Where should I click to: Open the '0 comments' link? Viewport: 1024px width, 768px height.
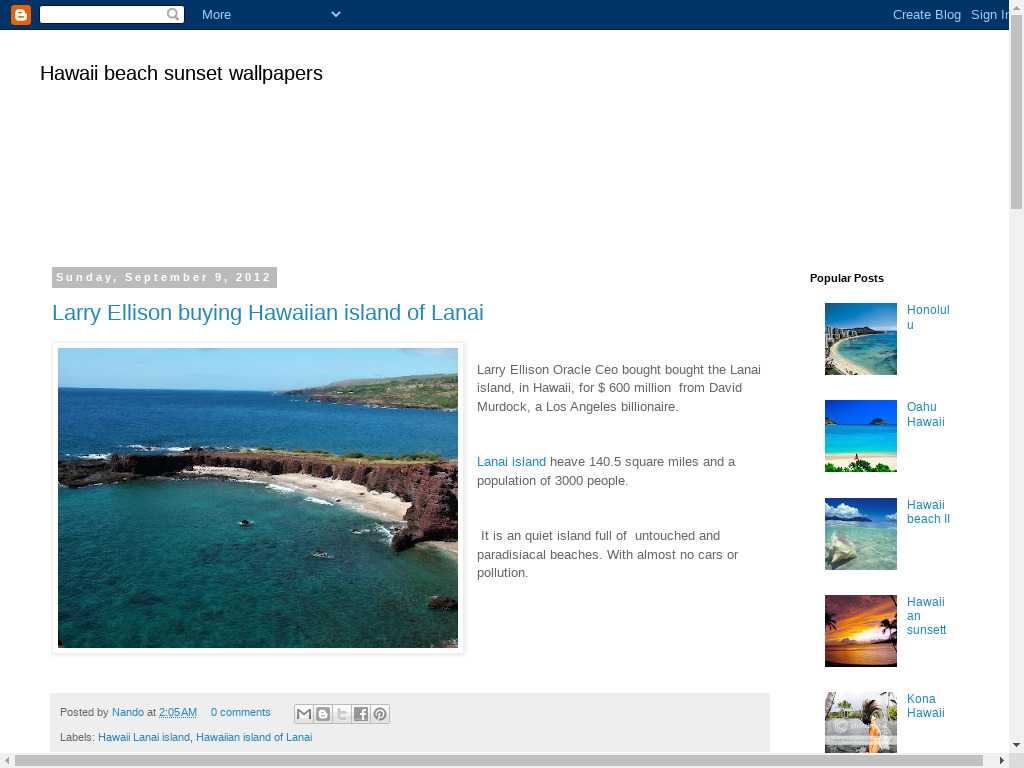[x=240, y=713]
